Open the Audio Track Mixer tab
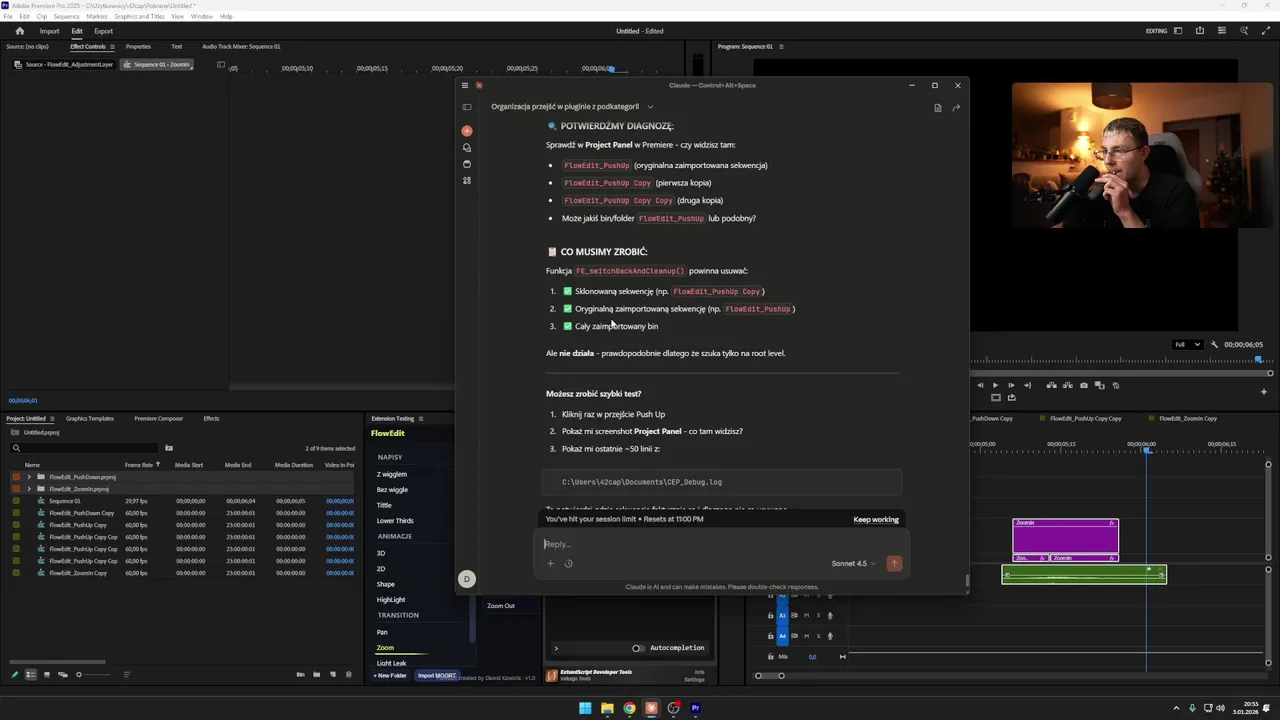This screenshot has height=720, width=1280. point(241,46)
